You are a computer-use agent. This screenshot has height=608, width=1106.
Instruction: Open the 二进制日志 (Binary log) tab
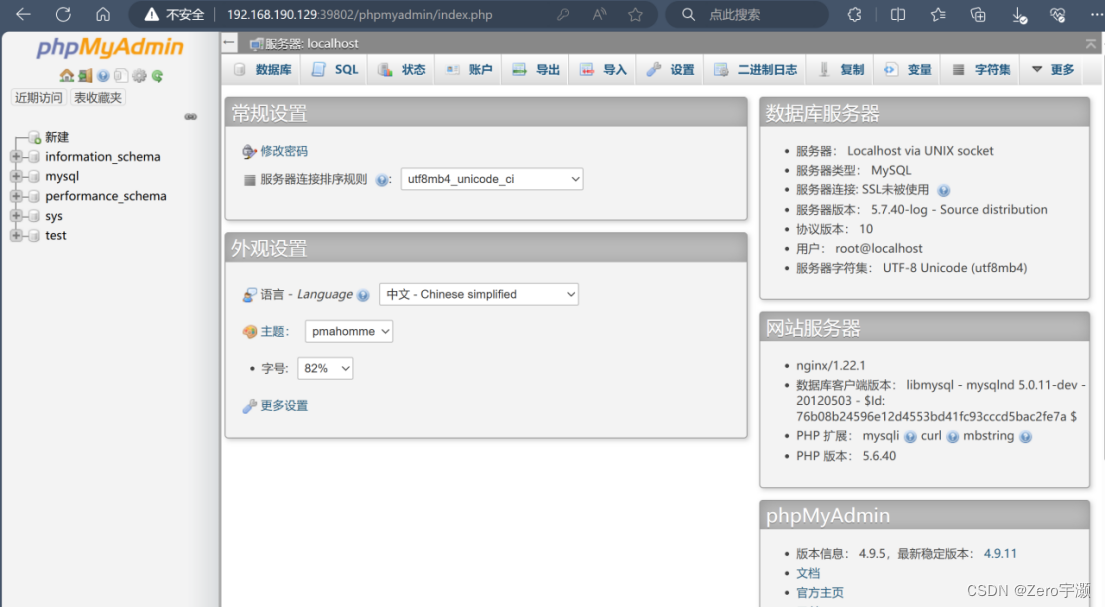pos(755,69)
